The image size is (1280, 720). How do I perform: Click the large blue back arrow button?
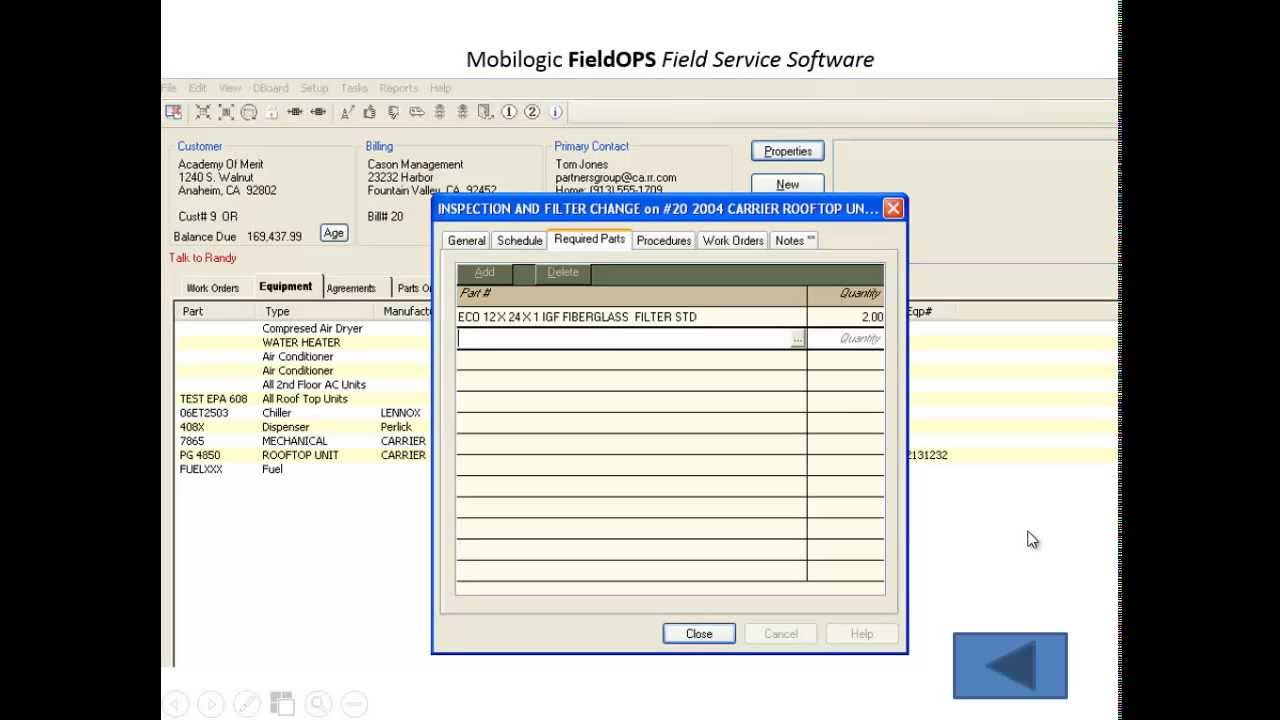pyautogui.click(x=1010, y=666)
